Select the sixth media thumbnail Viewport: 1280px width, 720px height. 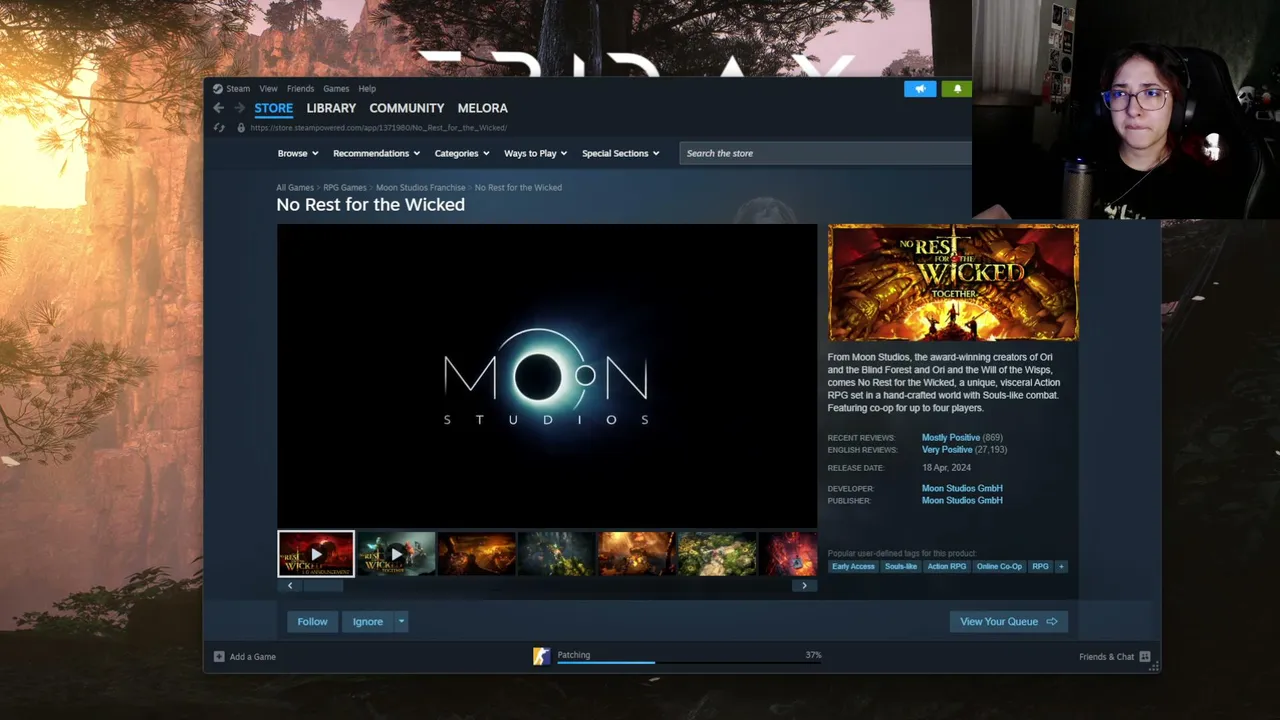[716, 554]
